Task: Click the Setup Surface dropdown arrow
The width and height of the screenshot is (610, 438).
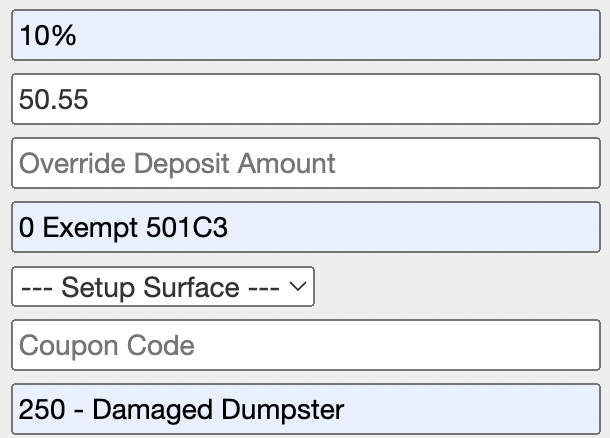Action: pyautogui.click(x=298, y=287)
